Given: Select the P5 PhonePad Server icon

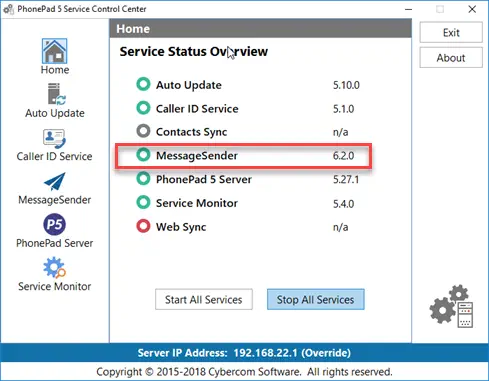Looking at the screenshot, I should (54, 224).
